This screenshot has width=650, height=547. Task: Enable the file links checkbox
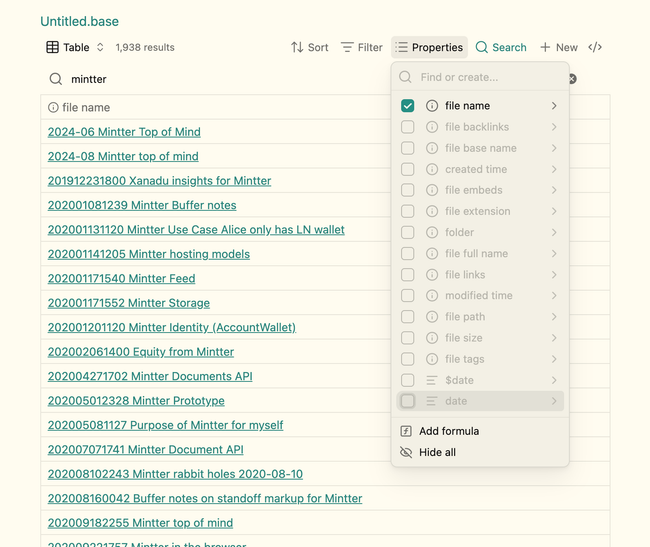click(407, 274)
